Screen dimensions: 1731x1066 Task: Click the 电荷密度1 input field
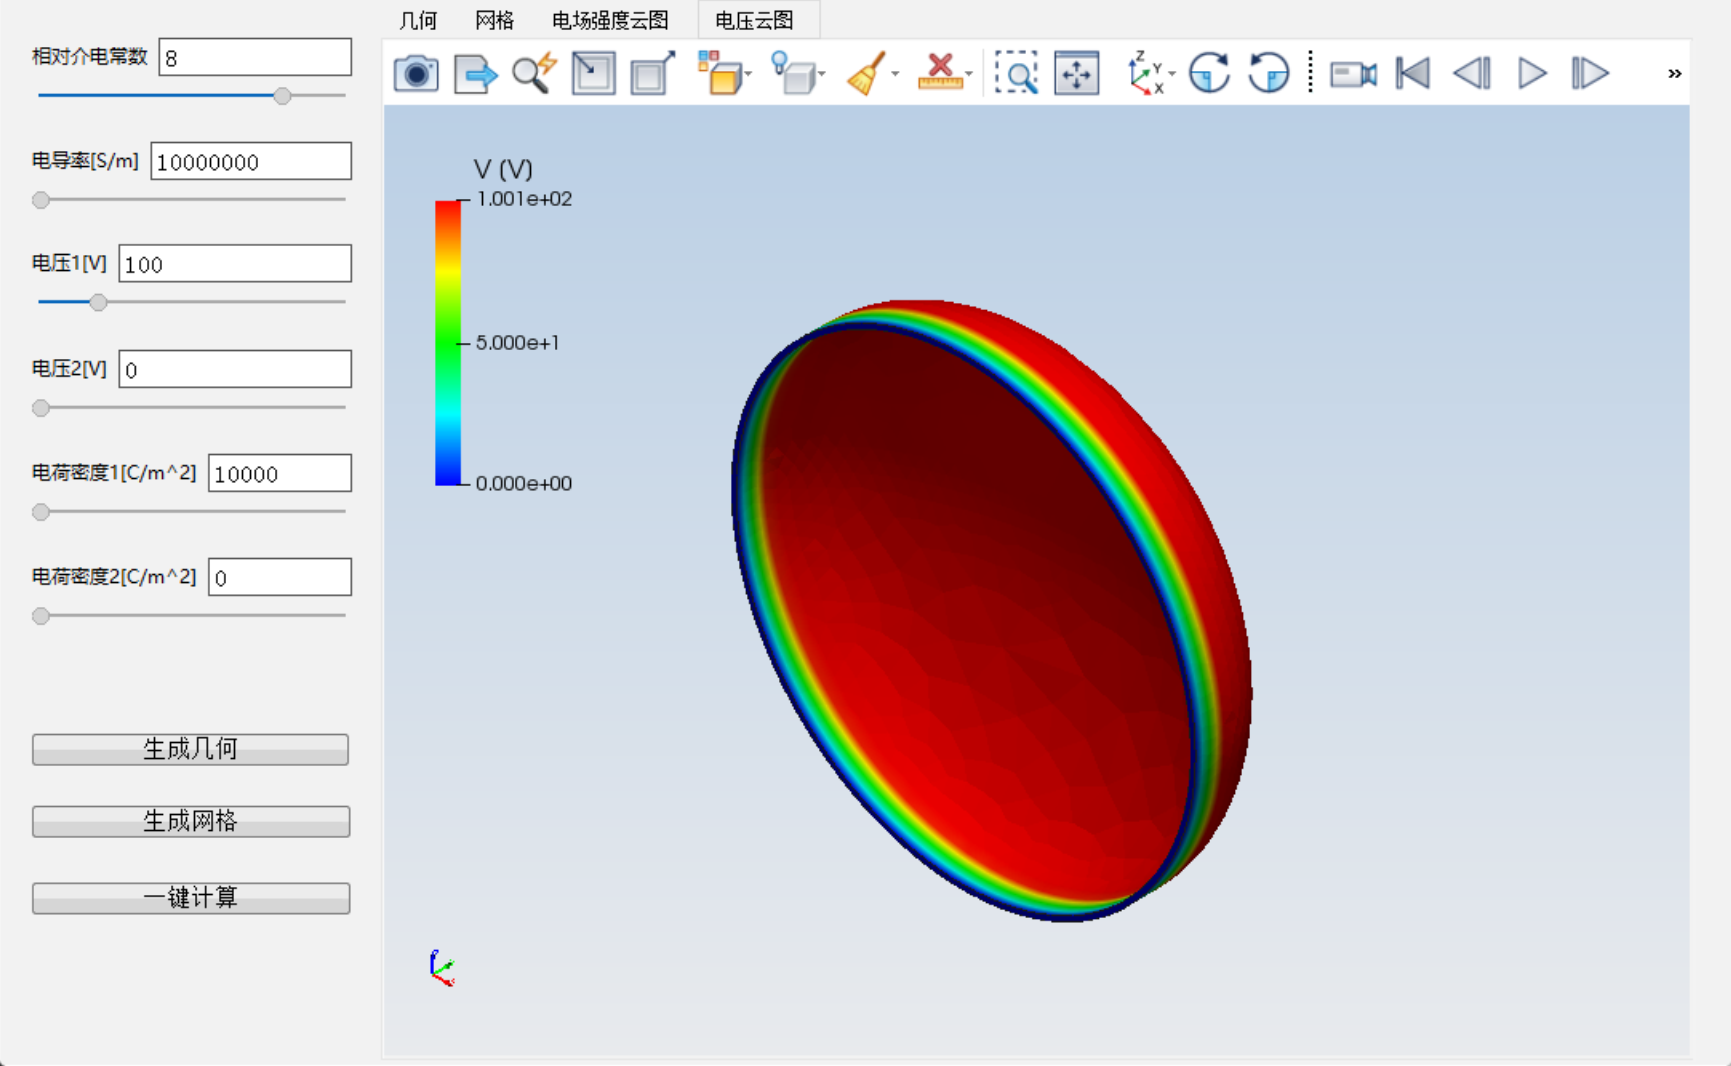pos(280,473)
